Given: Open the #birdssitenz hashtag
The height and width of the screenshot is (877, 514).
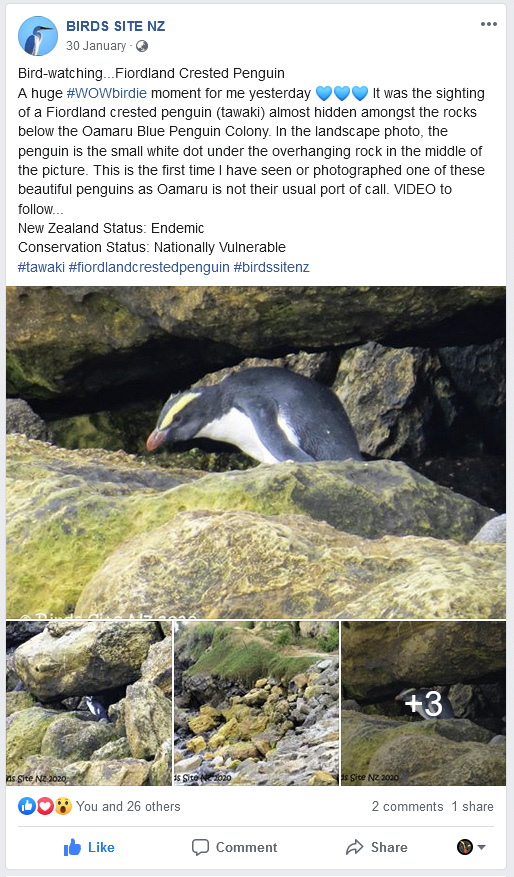Looking at the screenshot, I should click(271, 267).
